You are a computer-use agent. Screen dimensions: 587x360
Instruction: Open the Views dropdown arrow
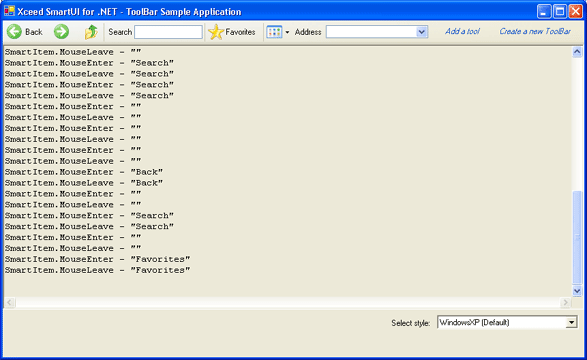point(287,32)
